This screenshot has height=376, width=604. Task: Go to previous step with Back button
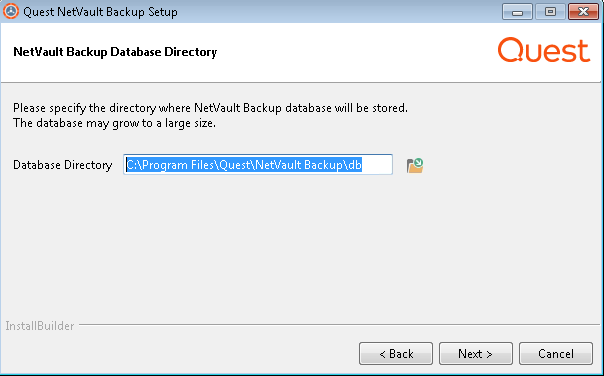[396, 353]
